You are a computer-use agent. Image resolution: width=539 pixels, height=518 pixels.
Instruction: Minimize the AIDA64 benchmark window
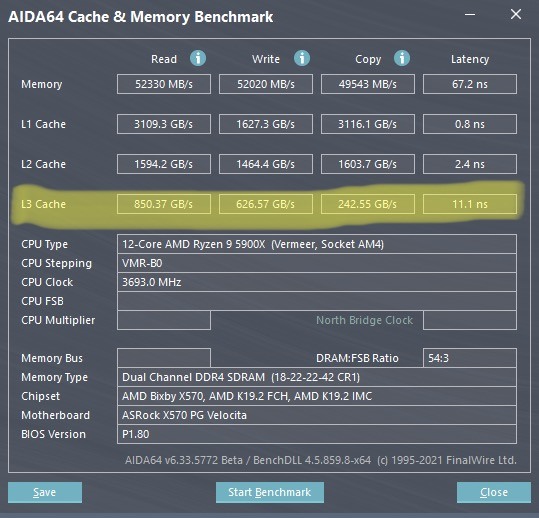pyautogui.click(x=470, y=14)
